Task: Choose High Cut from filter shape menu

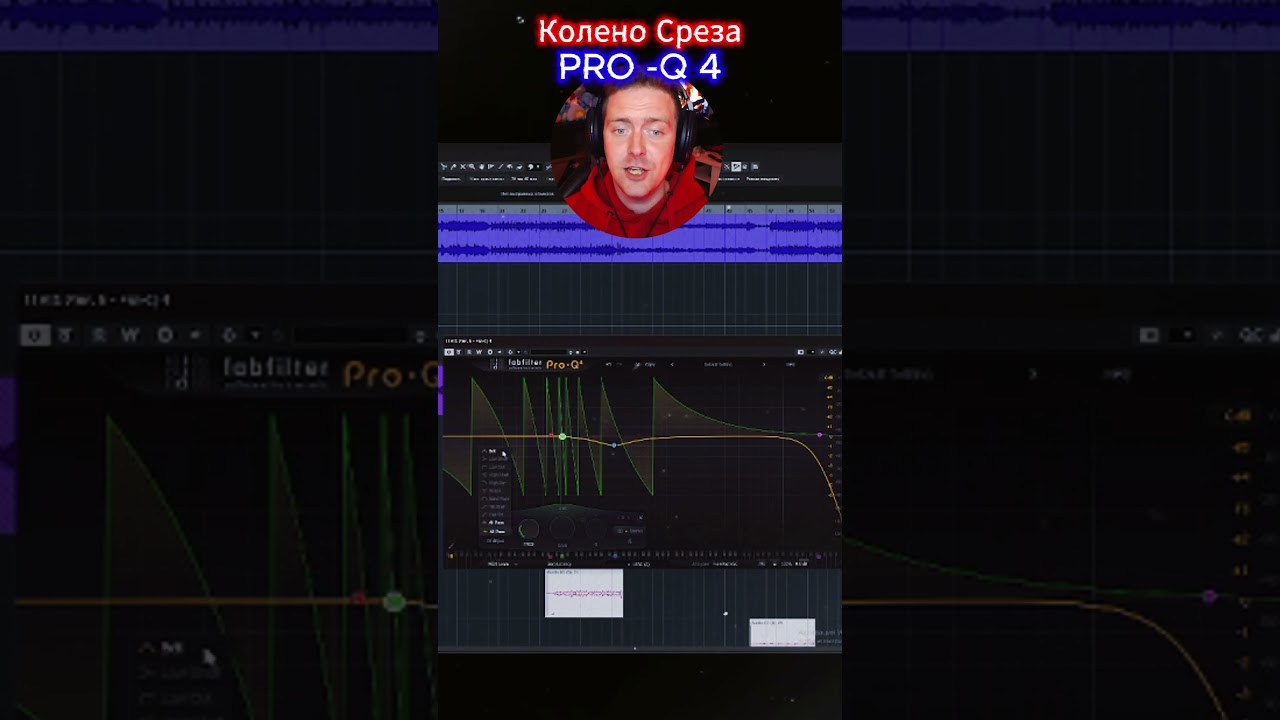Action: point(493,483)
